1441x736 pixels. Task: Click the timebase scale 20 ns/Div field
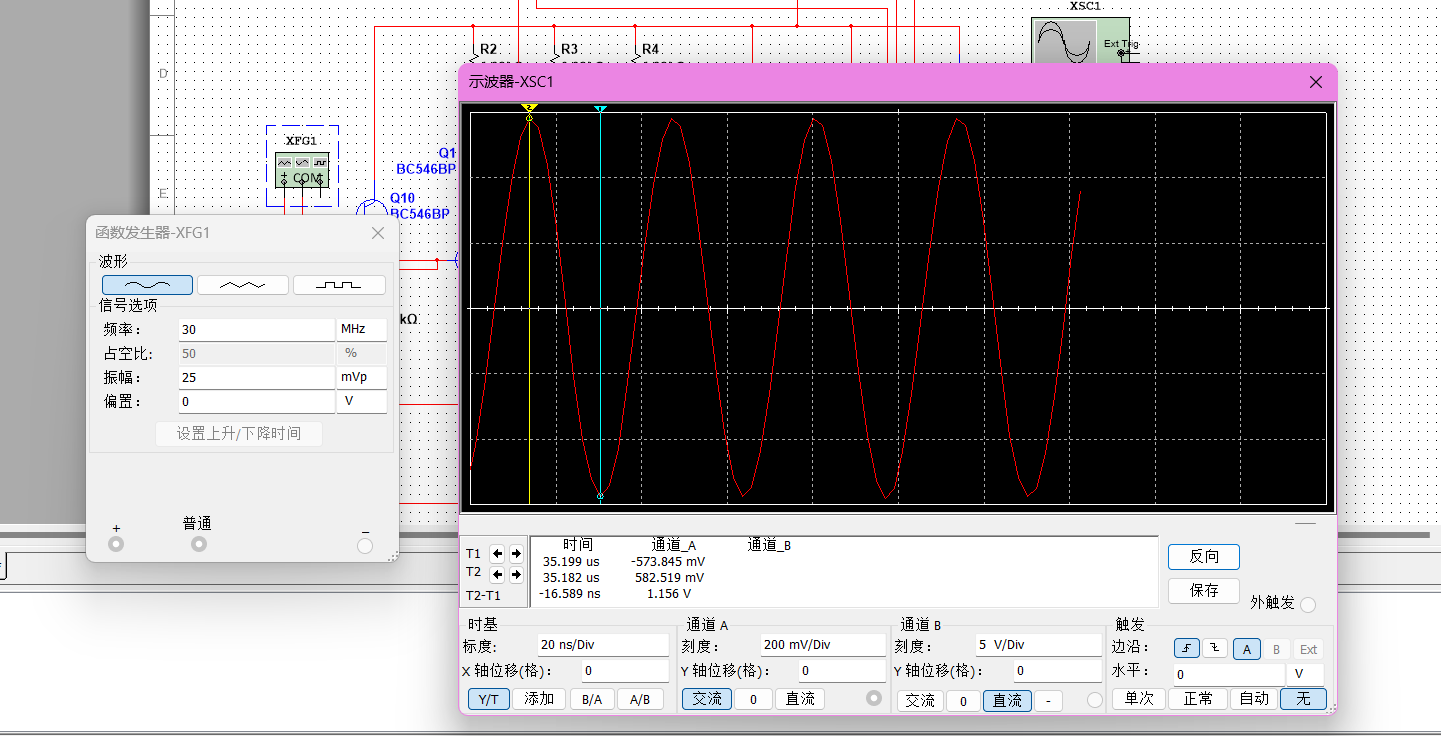[602, 645]
